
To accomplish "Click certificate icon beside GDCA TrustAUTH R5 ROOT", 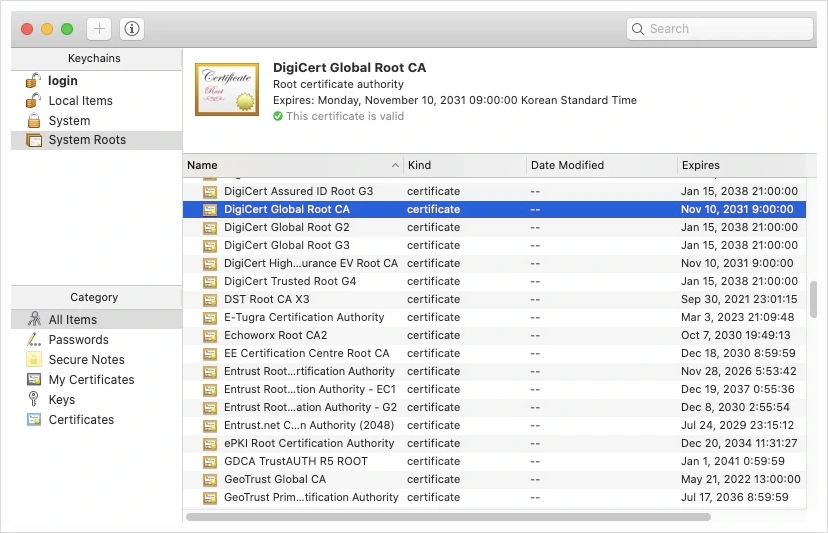I will point(210,462).
